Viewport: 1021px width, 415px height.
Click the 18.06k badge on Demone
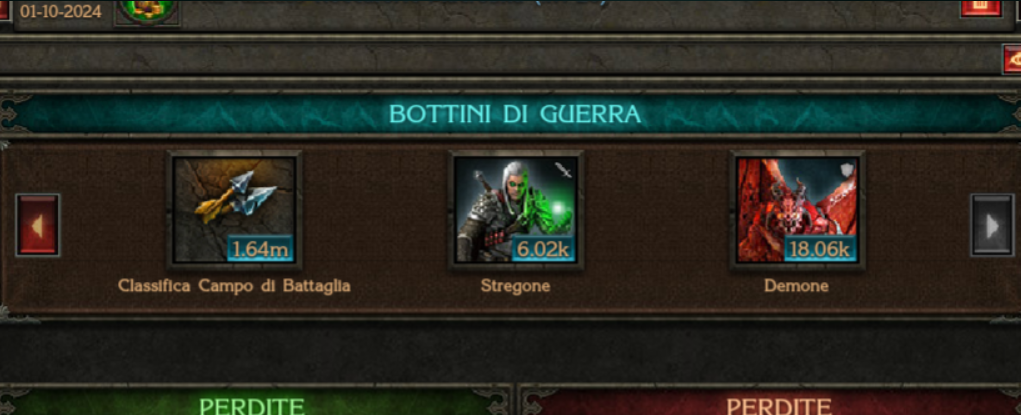pyautogui.click(x=820, y=250)
